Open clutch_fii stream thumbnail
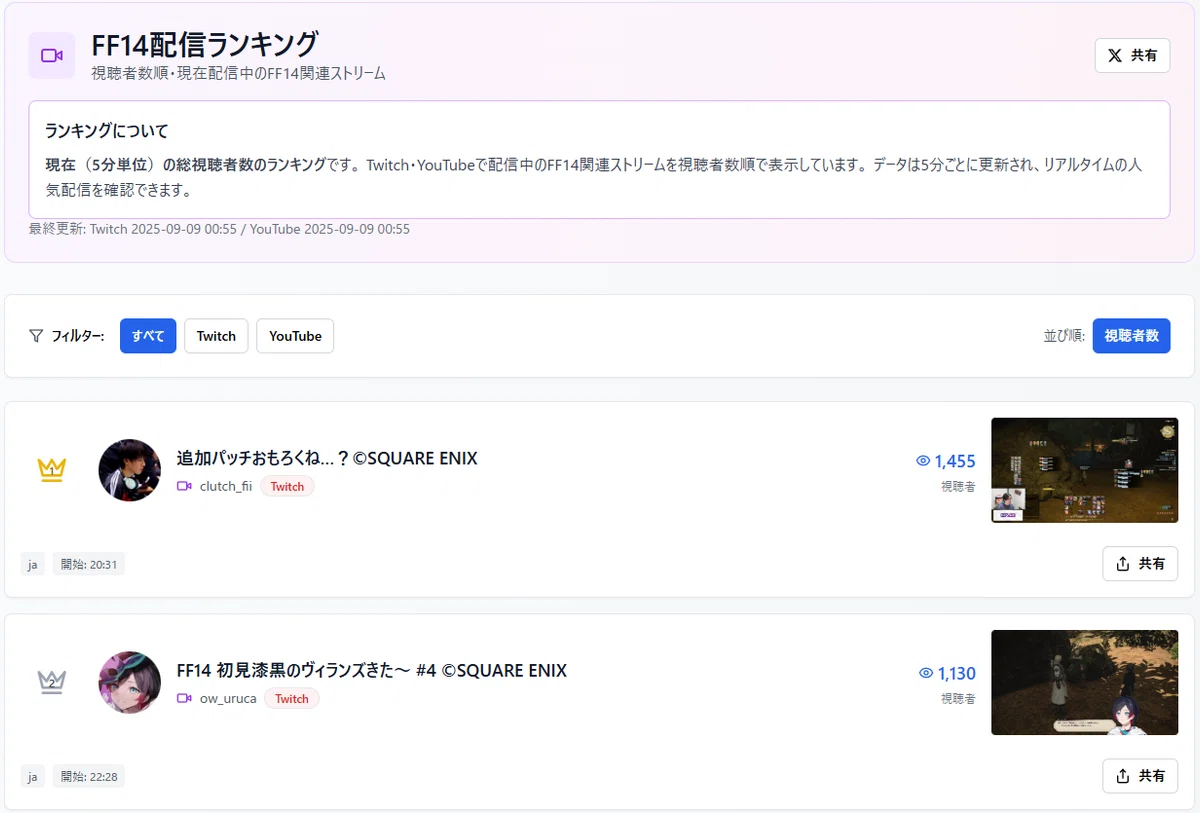Image resolution: width=1200 pixels, height=813 pixels. click(x=1084, y=470)
